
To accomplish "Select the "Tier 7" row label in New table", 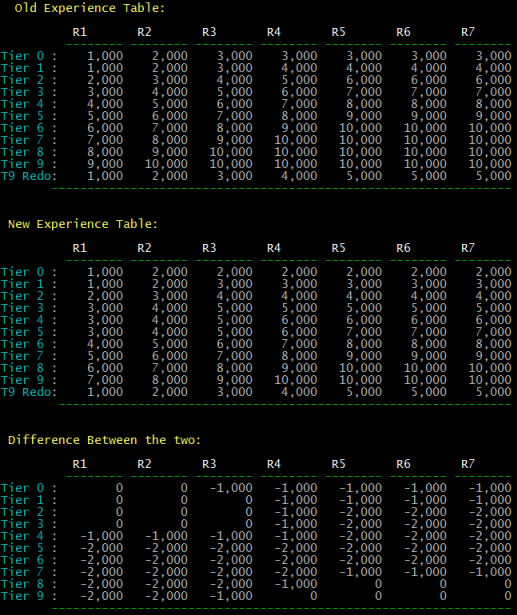I will click(22, 356).
